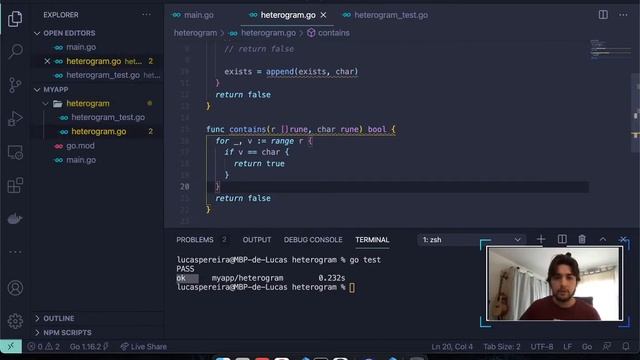Change indentation via Tab Size: 2
This screenshot has width=640, height=360.
[x=502, y=347]
